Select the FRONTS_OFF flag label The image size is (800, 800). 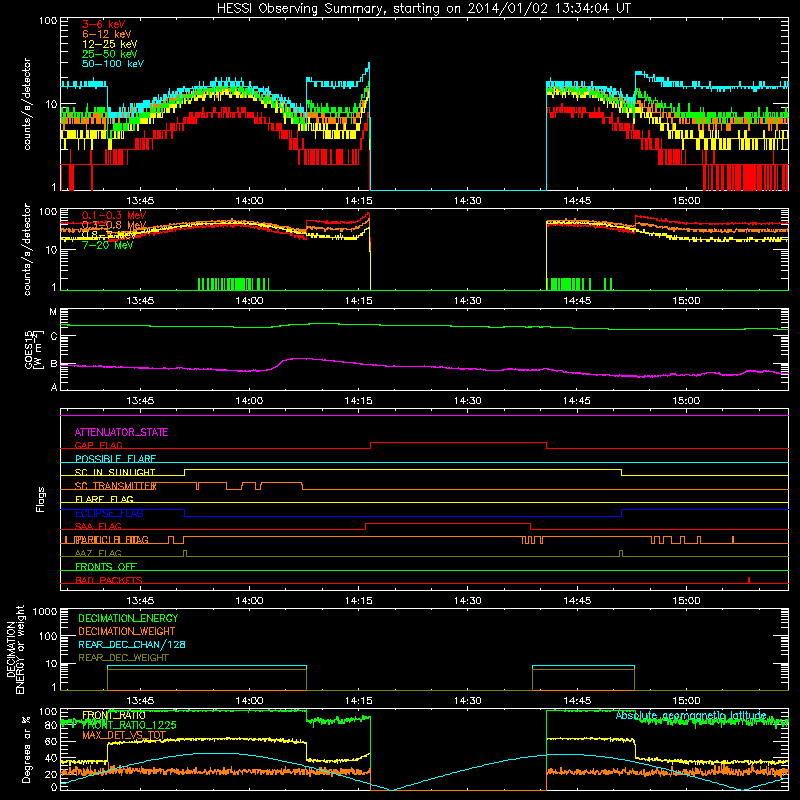(x=106, y=567)
